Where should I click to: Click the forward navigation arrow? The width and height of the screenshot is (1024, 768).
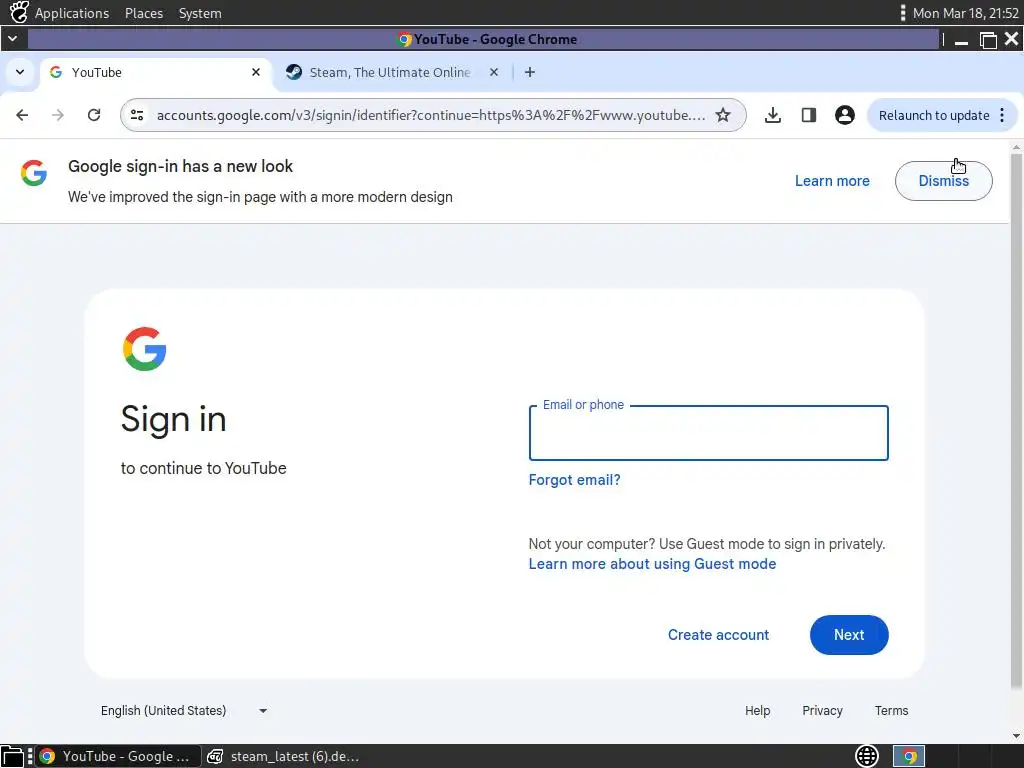pos(58,116)
